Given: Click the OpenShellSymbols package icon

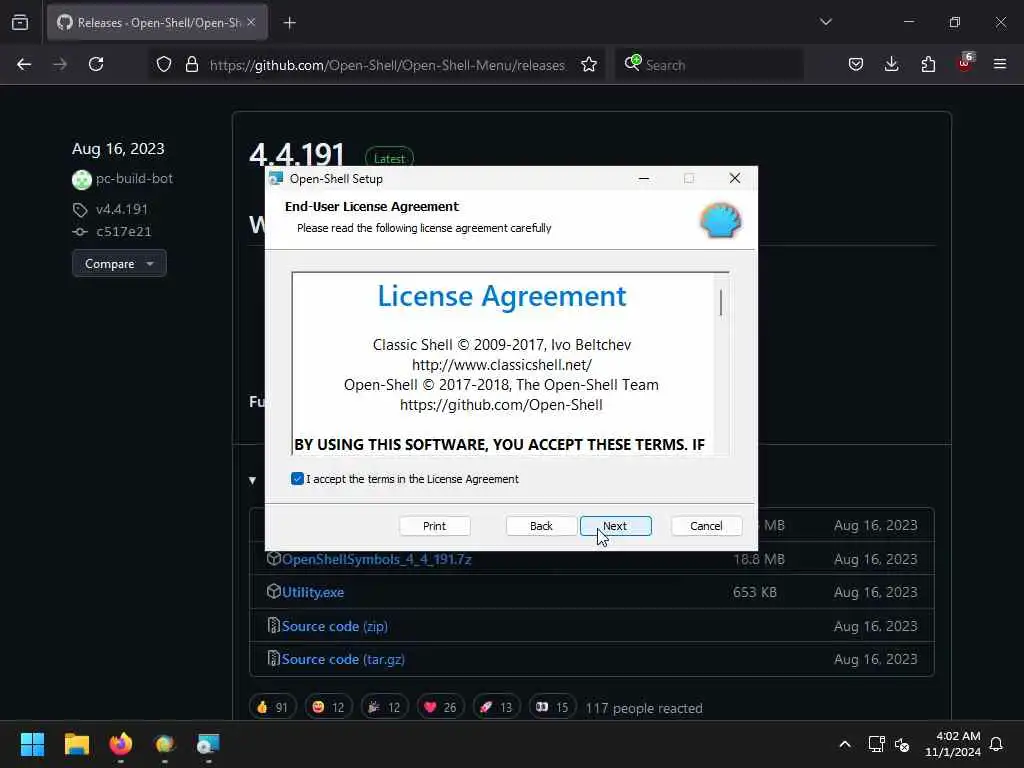Looking at the screenshot, I should pyautogui.click(x=274, y=558).
